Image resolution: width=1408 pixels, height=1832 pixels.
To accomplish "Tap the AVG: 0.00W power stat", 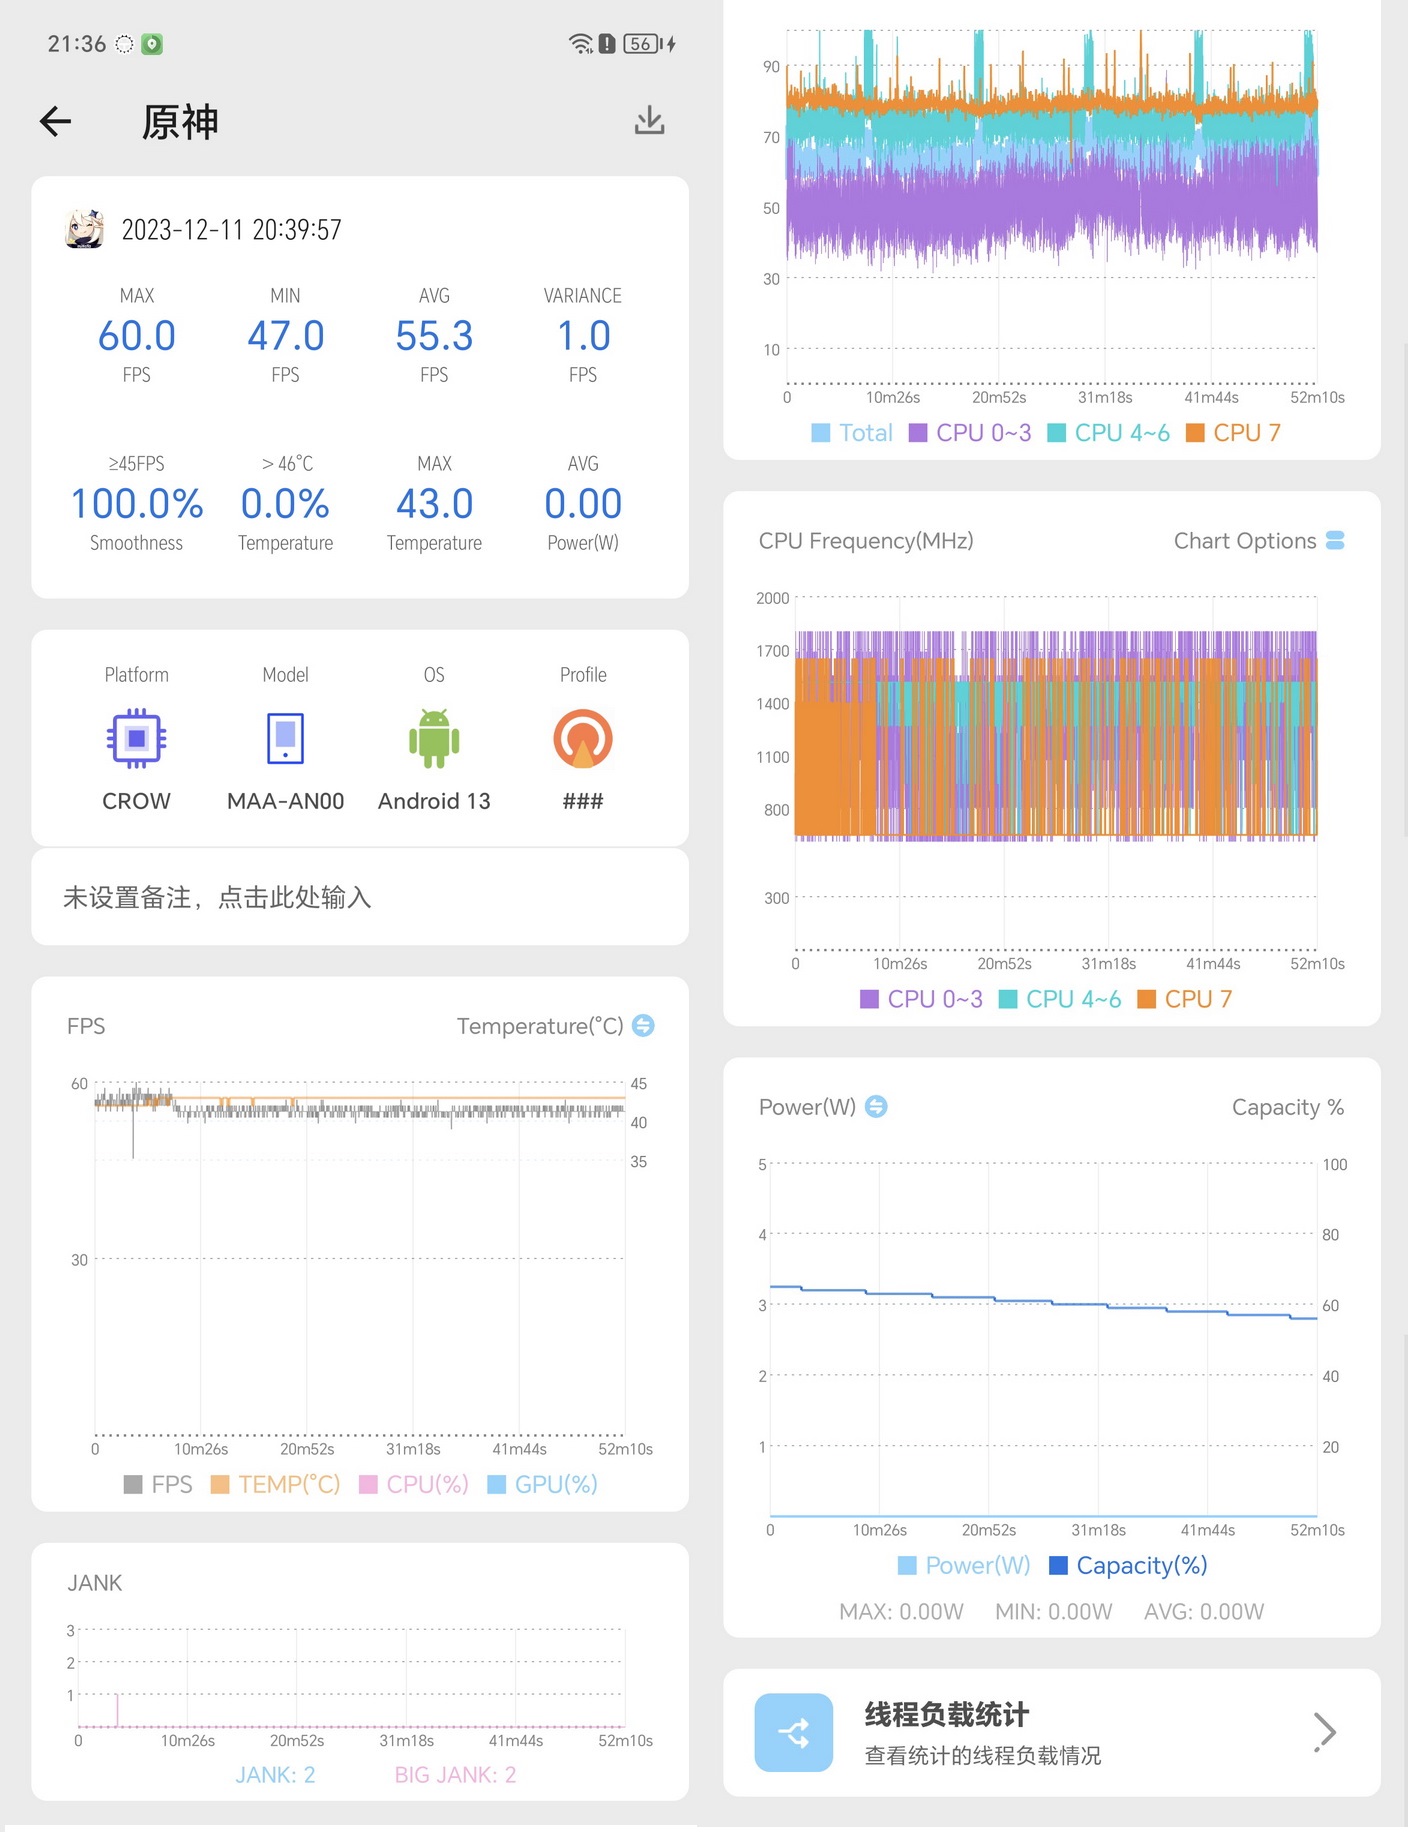I will pyautogui.click(x=1204, y=1612).
